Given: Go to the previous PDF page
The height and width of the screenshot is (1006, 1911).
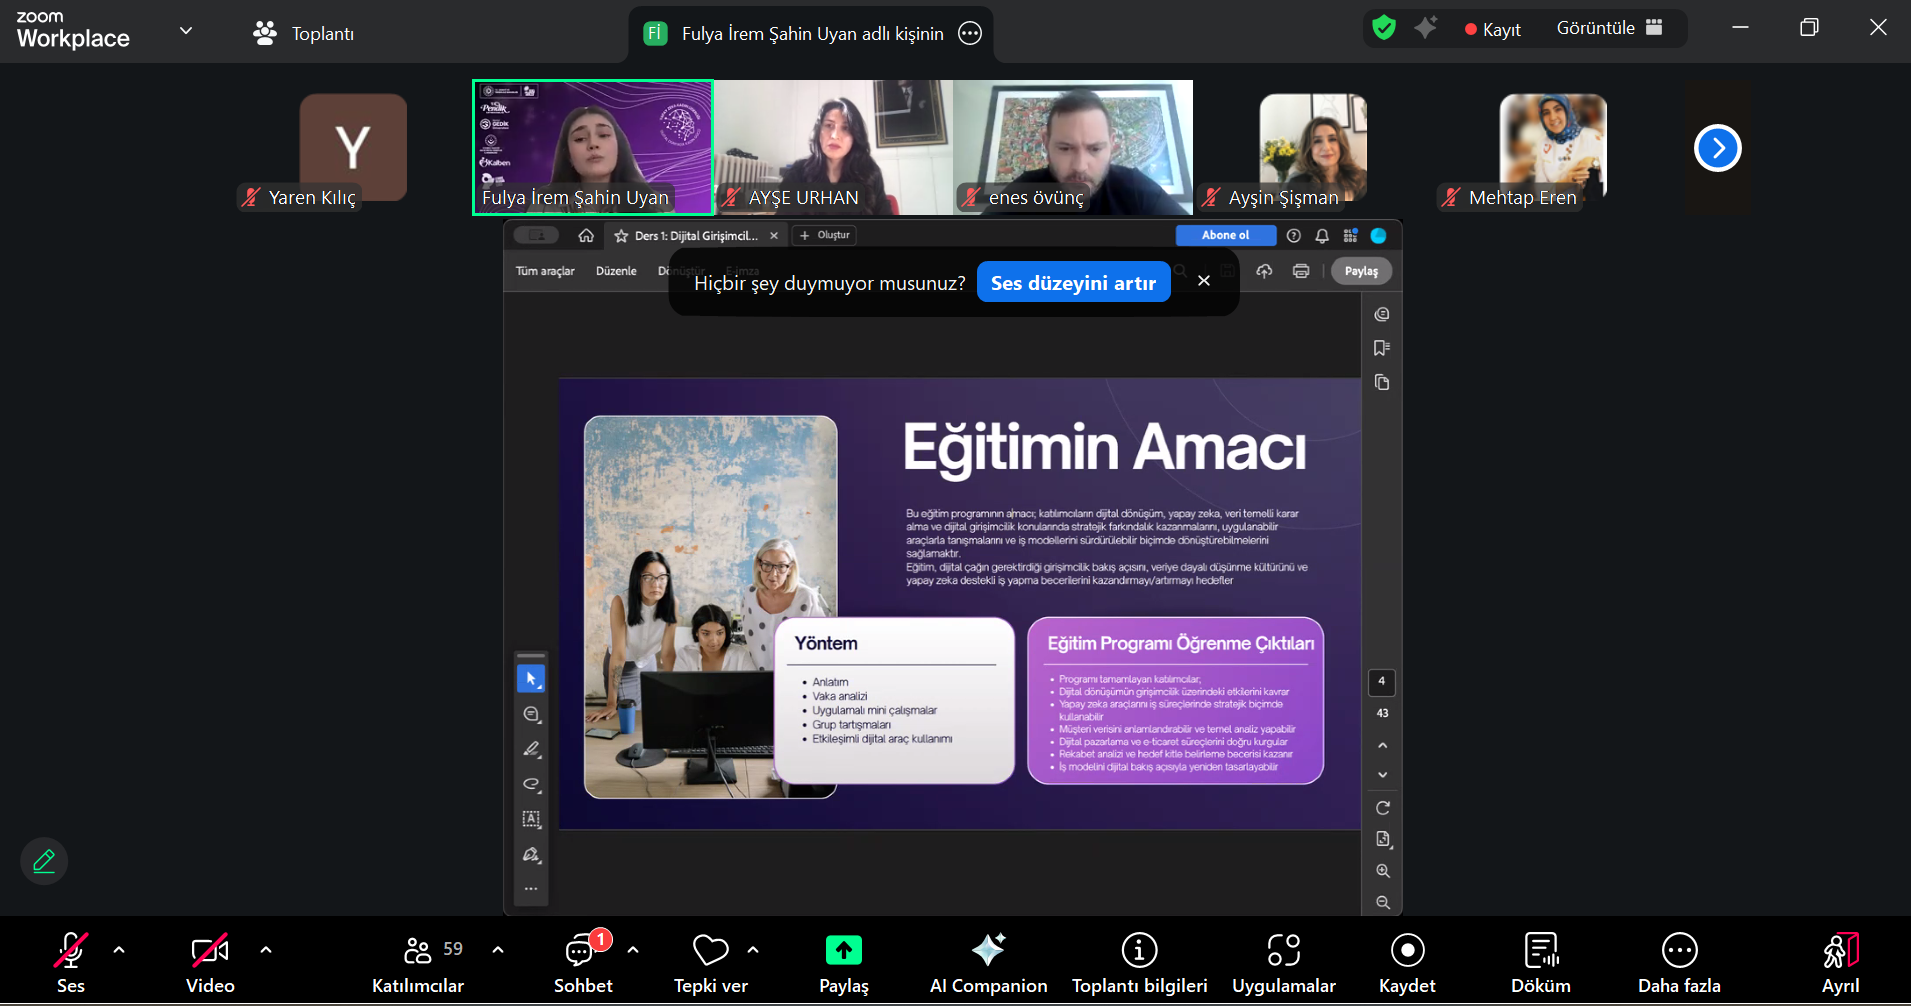Looking at the screenshot, I should [1383, 745].
